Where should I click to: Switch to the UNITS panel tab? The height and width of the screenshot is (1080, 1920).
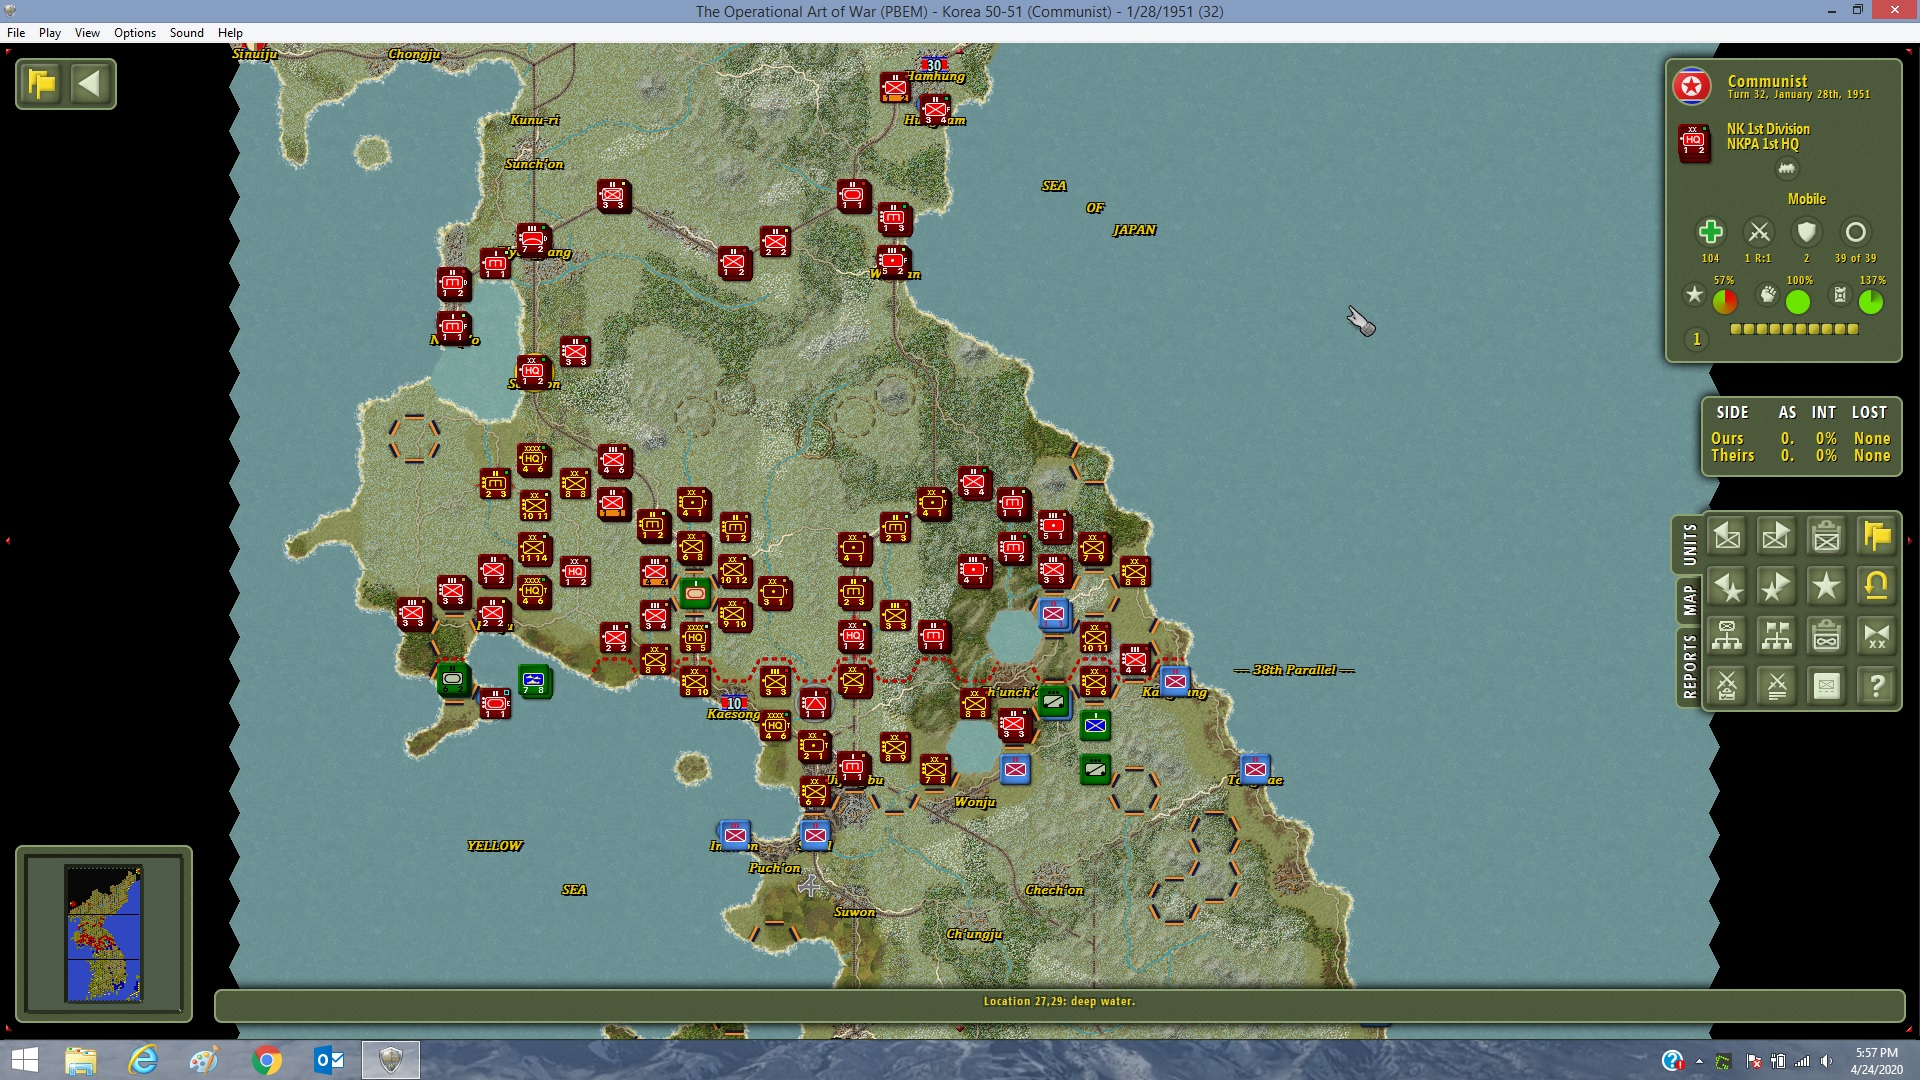(x=1689, y=545)
